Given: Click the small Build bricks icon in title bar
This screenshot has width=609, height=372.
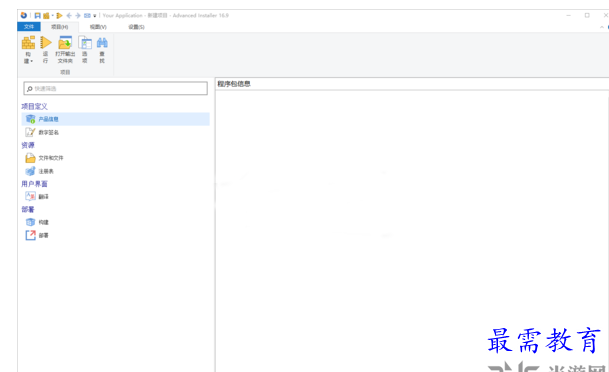Looking at the screenshot, I should point(46,16).
